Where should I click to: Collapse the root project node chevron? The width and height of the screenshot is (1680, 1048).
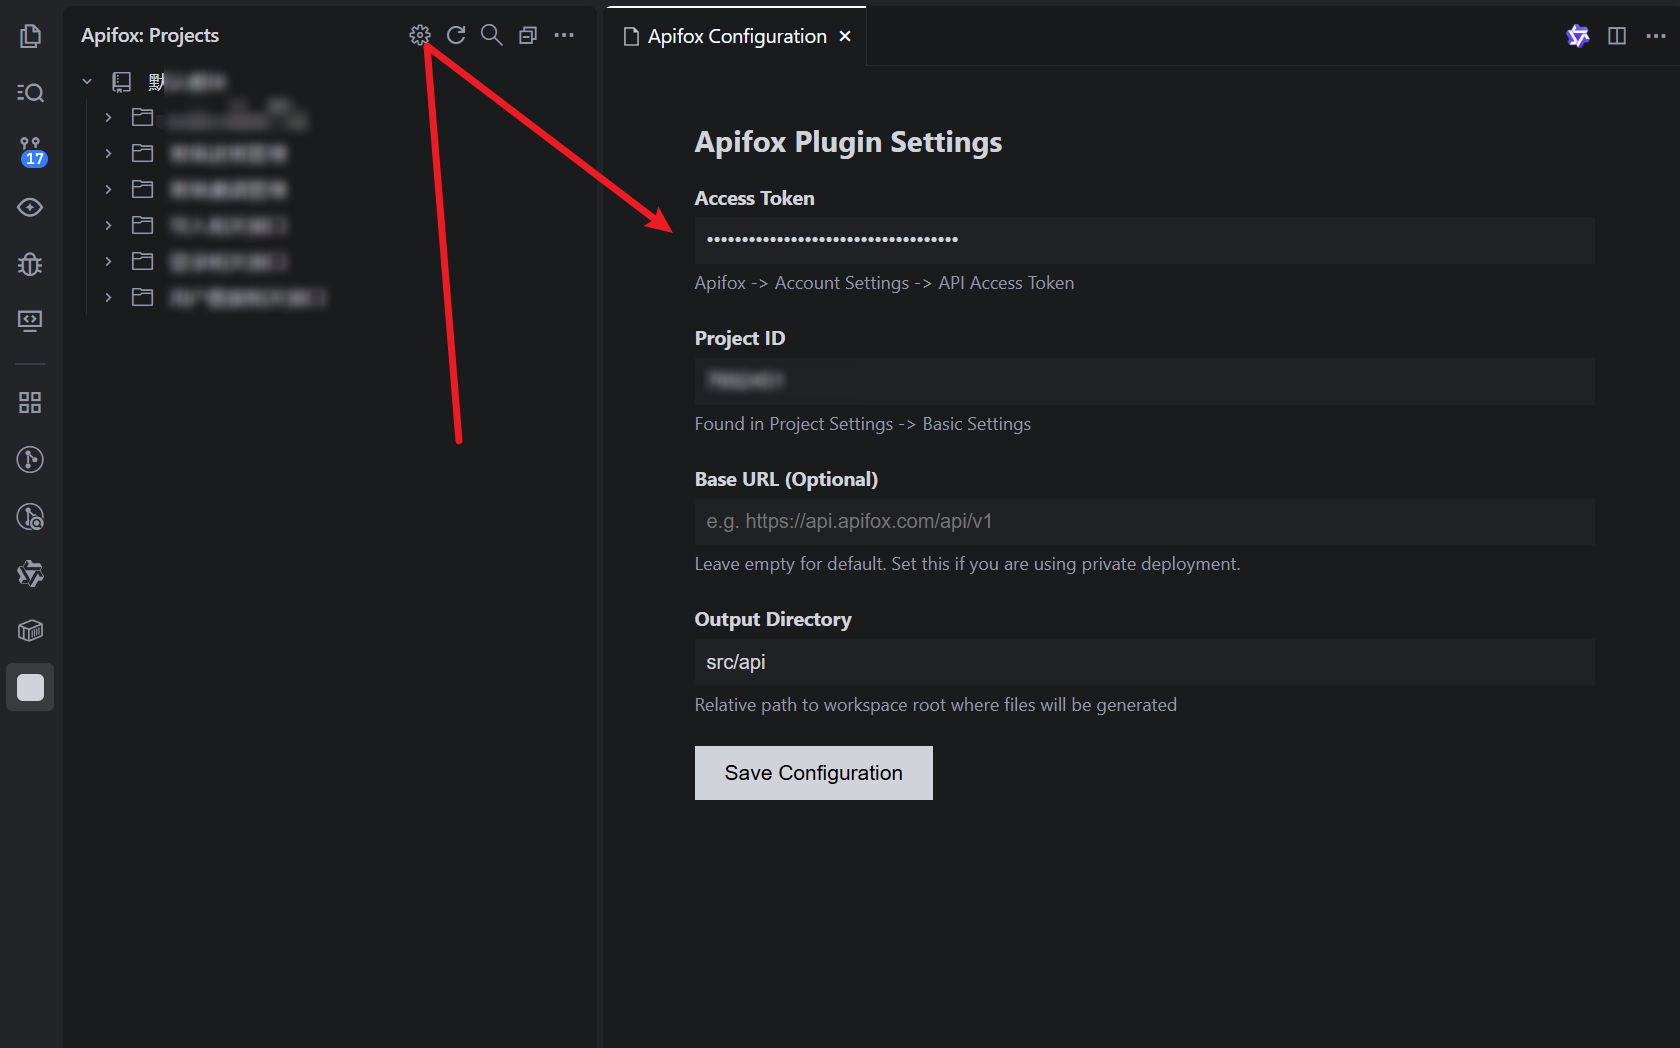click(x=87, y=82)
